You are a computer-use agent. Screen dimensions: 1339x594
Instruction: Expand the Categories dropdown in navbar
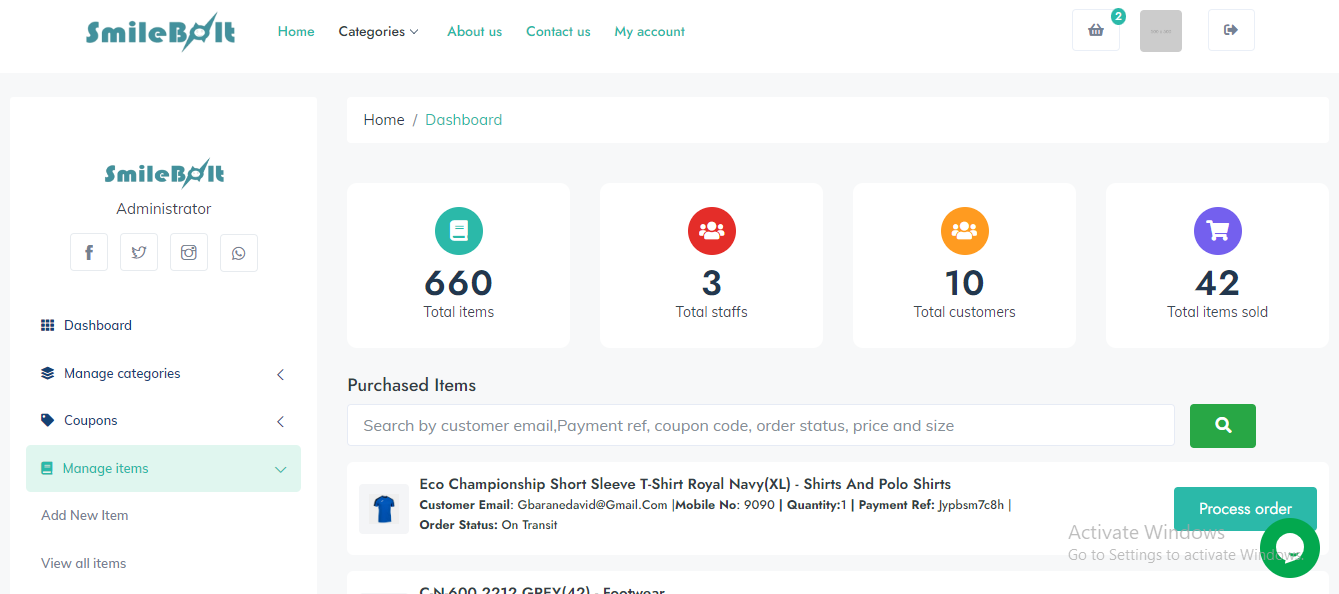pos(378,32)
